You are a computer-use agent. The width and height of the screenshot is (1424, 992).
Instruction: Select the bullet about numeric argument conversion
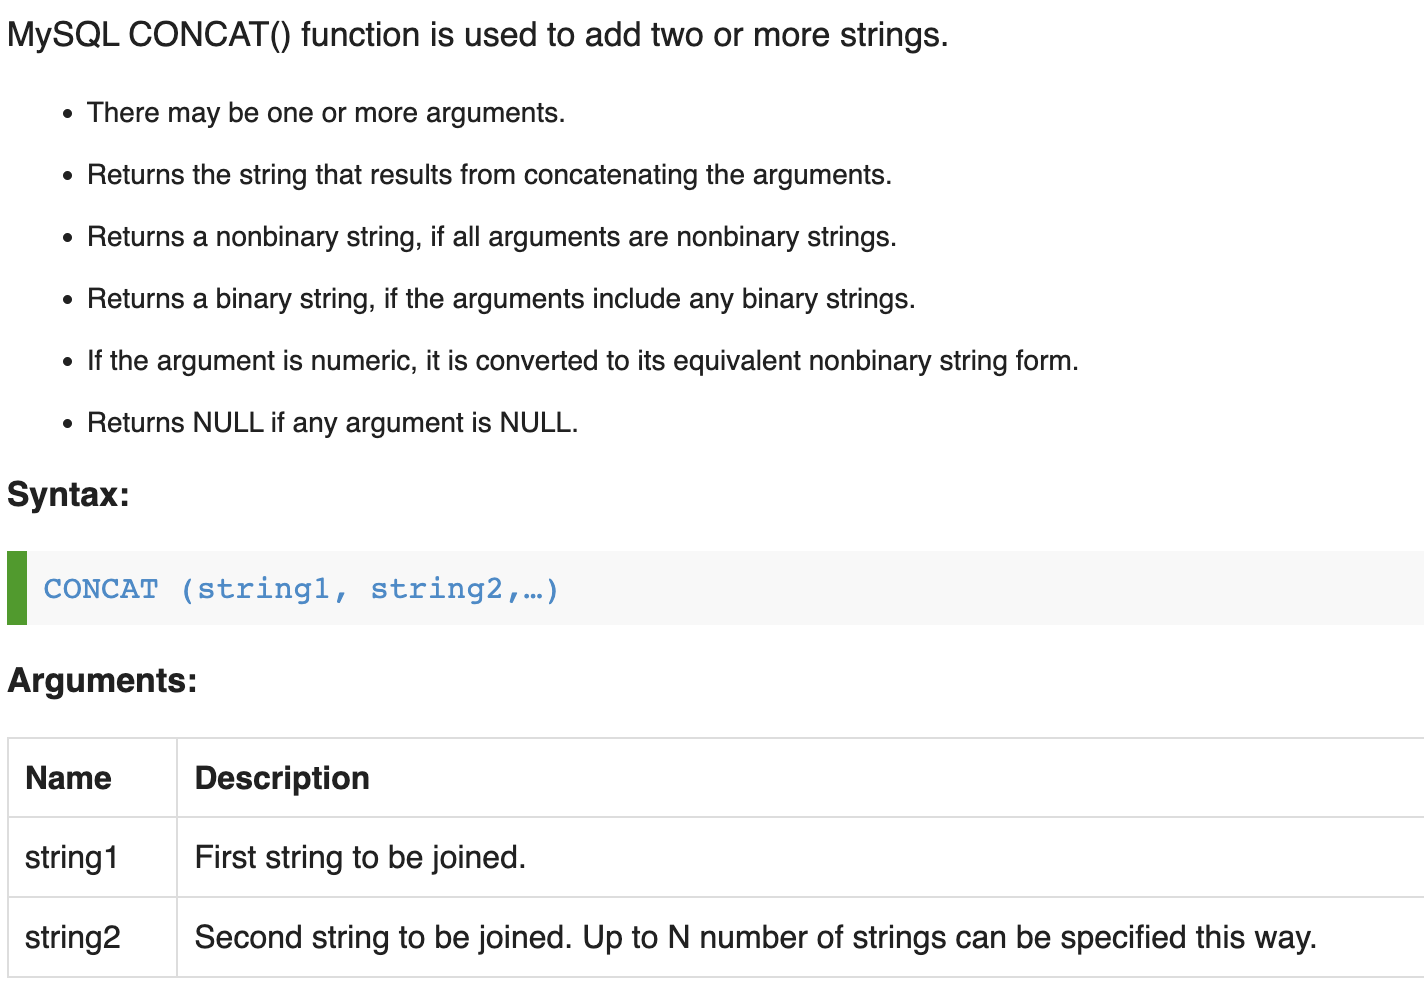[x=582, y=361]
